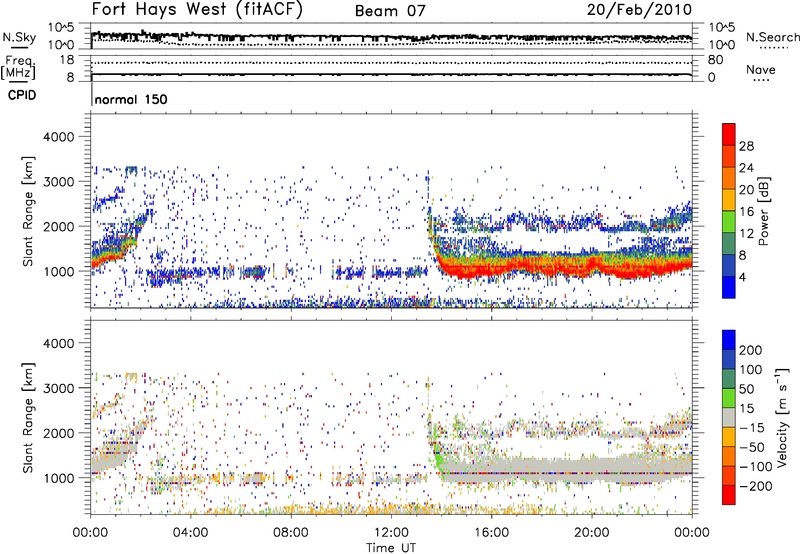Screen dimensions: 800x554
Task: Click the date '20/Feb/2010'
Action: coord(639,10)
